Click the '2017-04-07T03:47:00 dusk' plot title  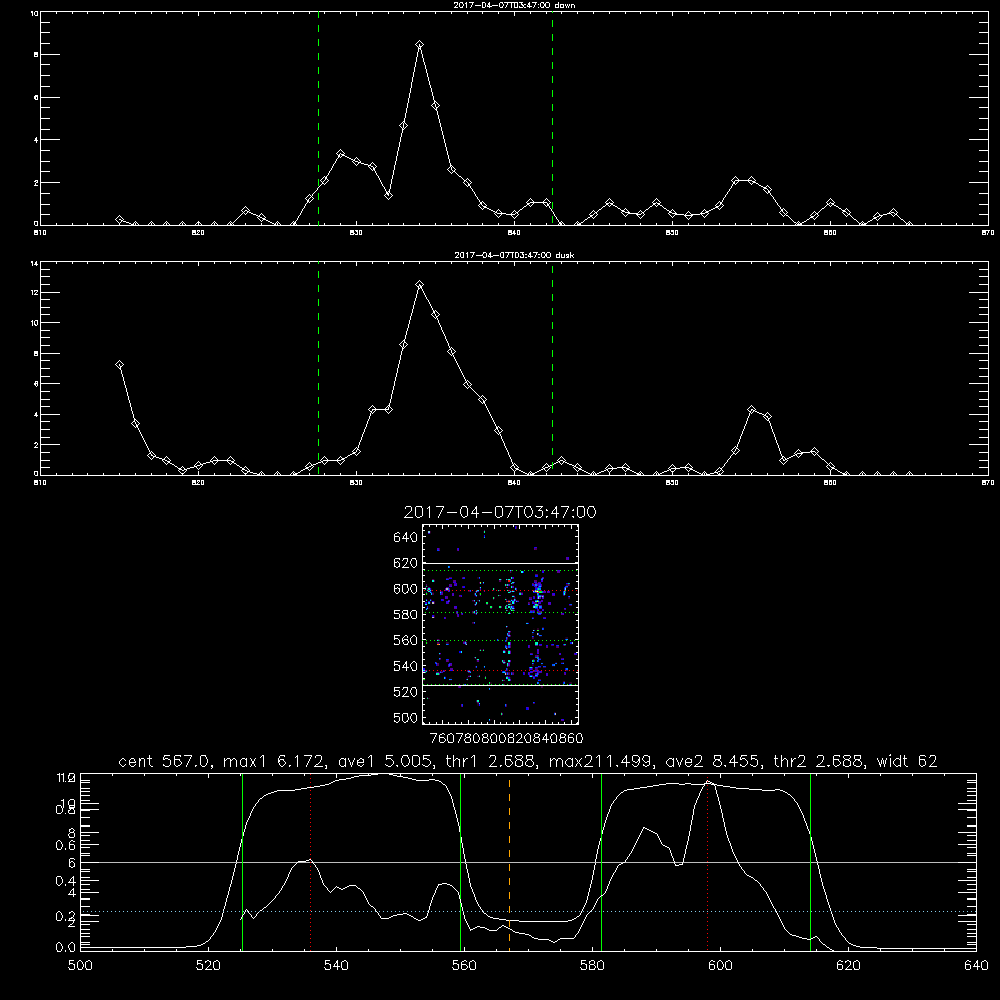pyautogui.click(x=513, y=254)
